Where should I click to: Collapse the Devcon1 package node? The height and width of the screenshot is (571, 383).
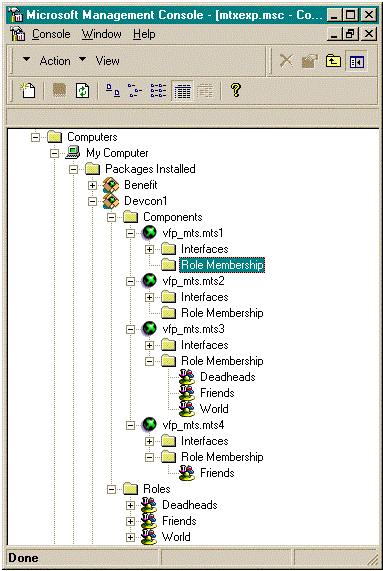click(x=92, y=201)
